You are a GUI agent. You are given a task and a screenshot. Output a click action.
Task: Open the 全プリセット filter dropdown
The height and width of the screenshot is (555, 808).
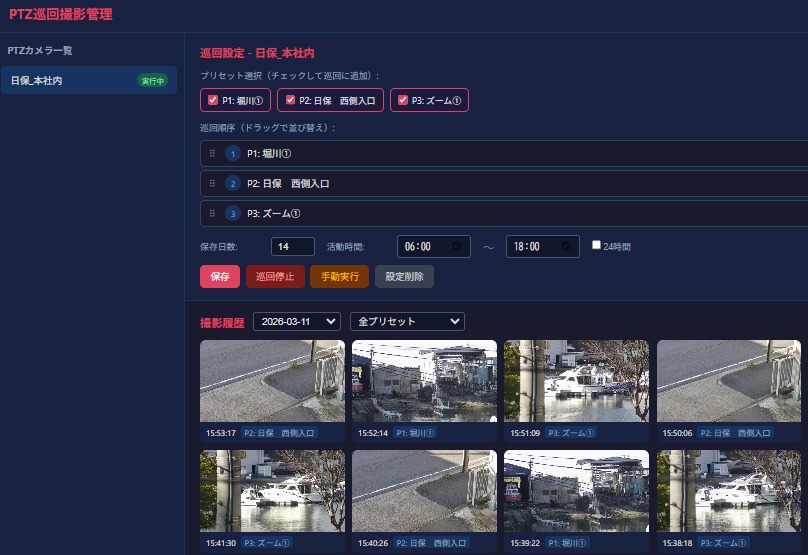407,322
